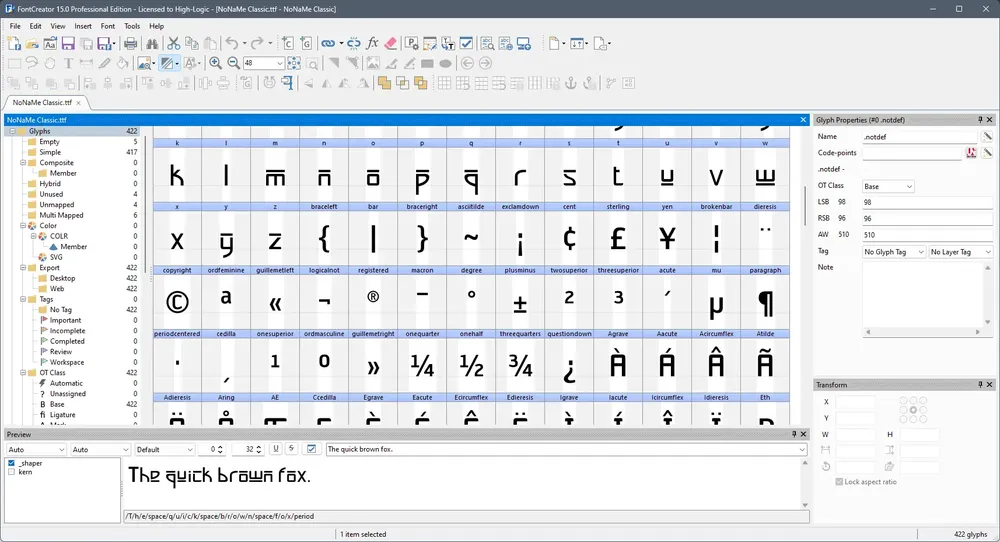
Task: Collapse the OT Class tree node
Action: coord(23,372)
